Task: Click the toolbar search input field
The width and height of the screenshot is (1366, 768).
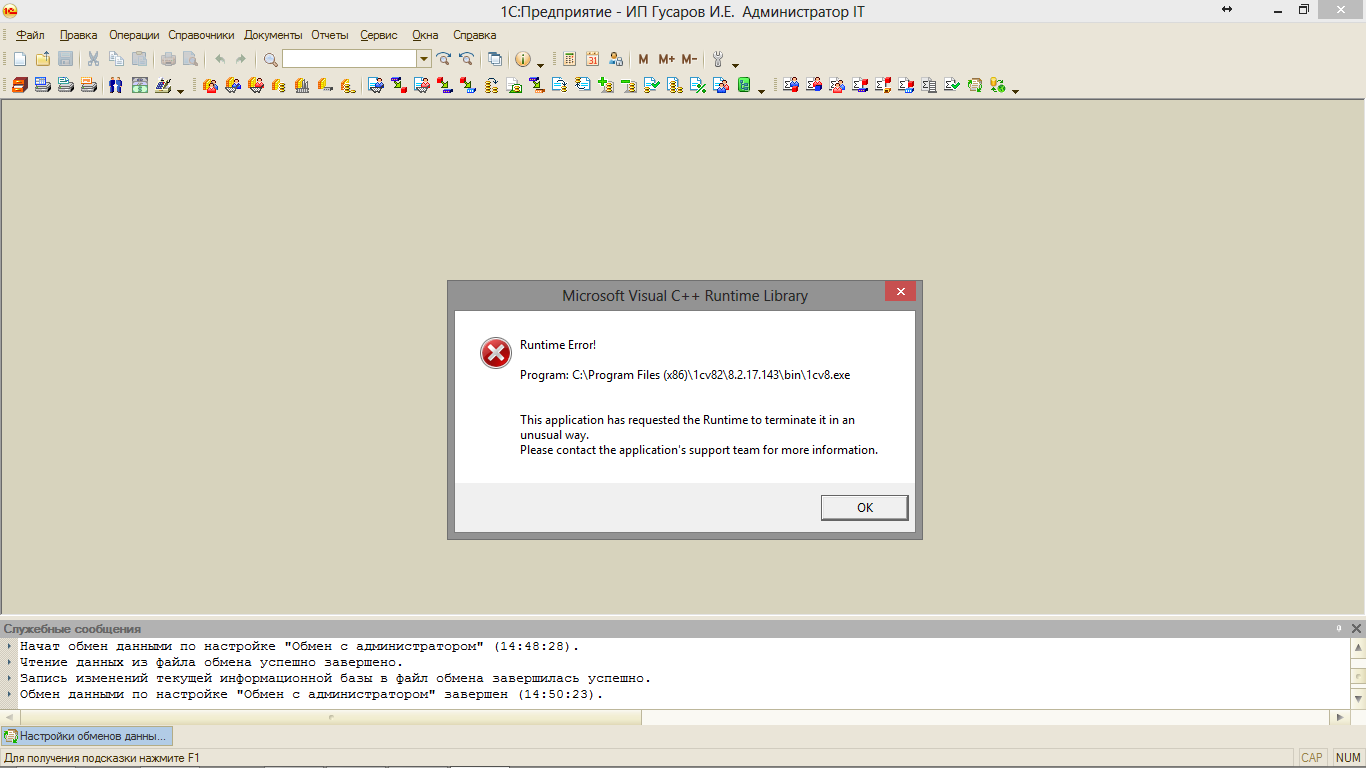Action: [x=349, y=59]
